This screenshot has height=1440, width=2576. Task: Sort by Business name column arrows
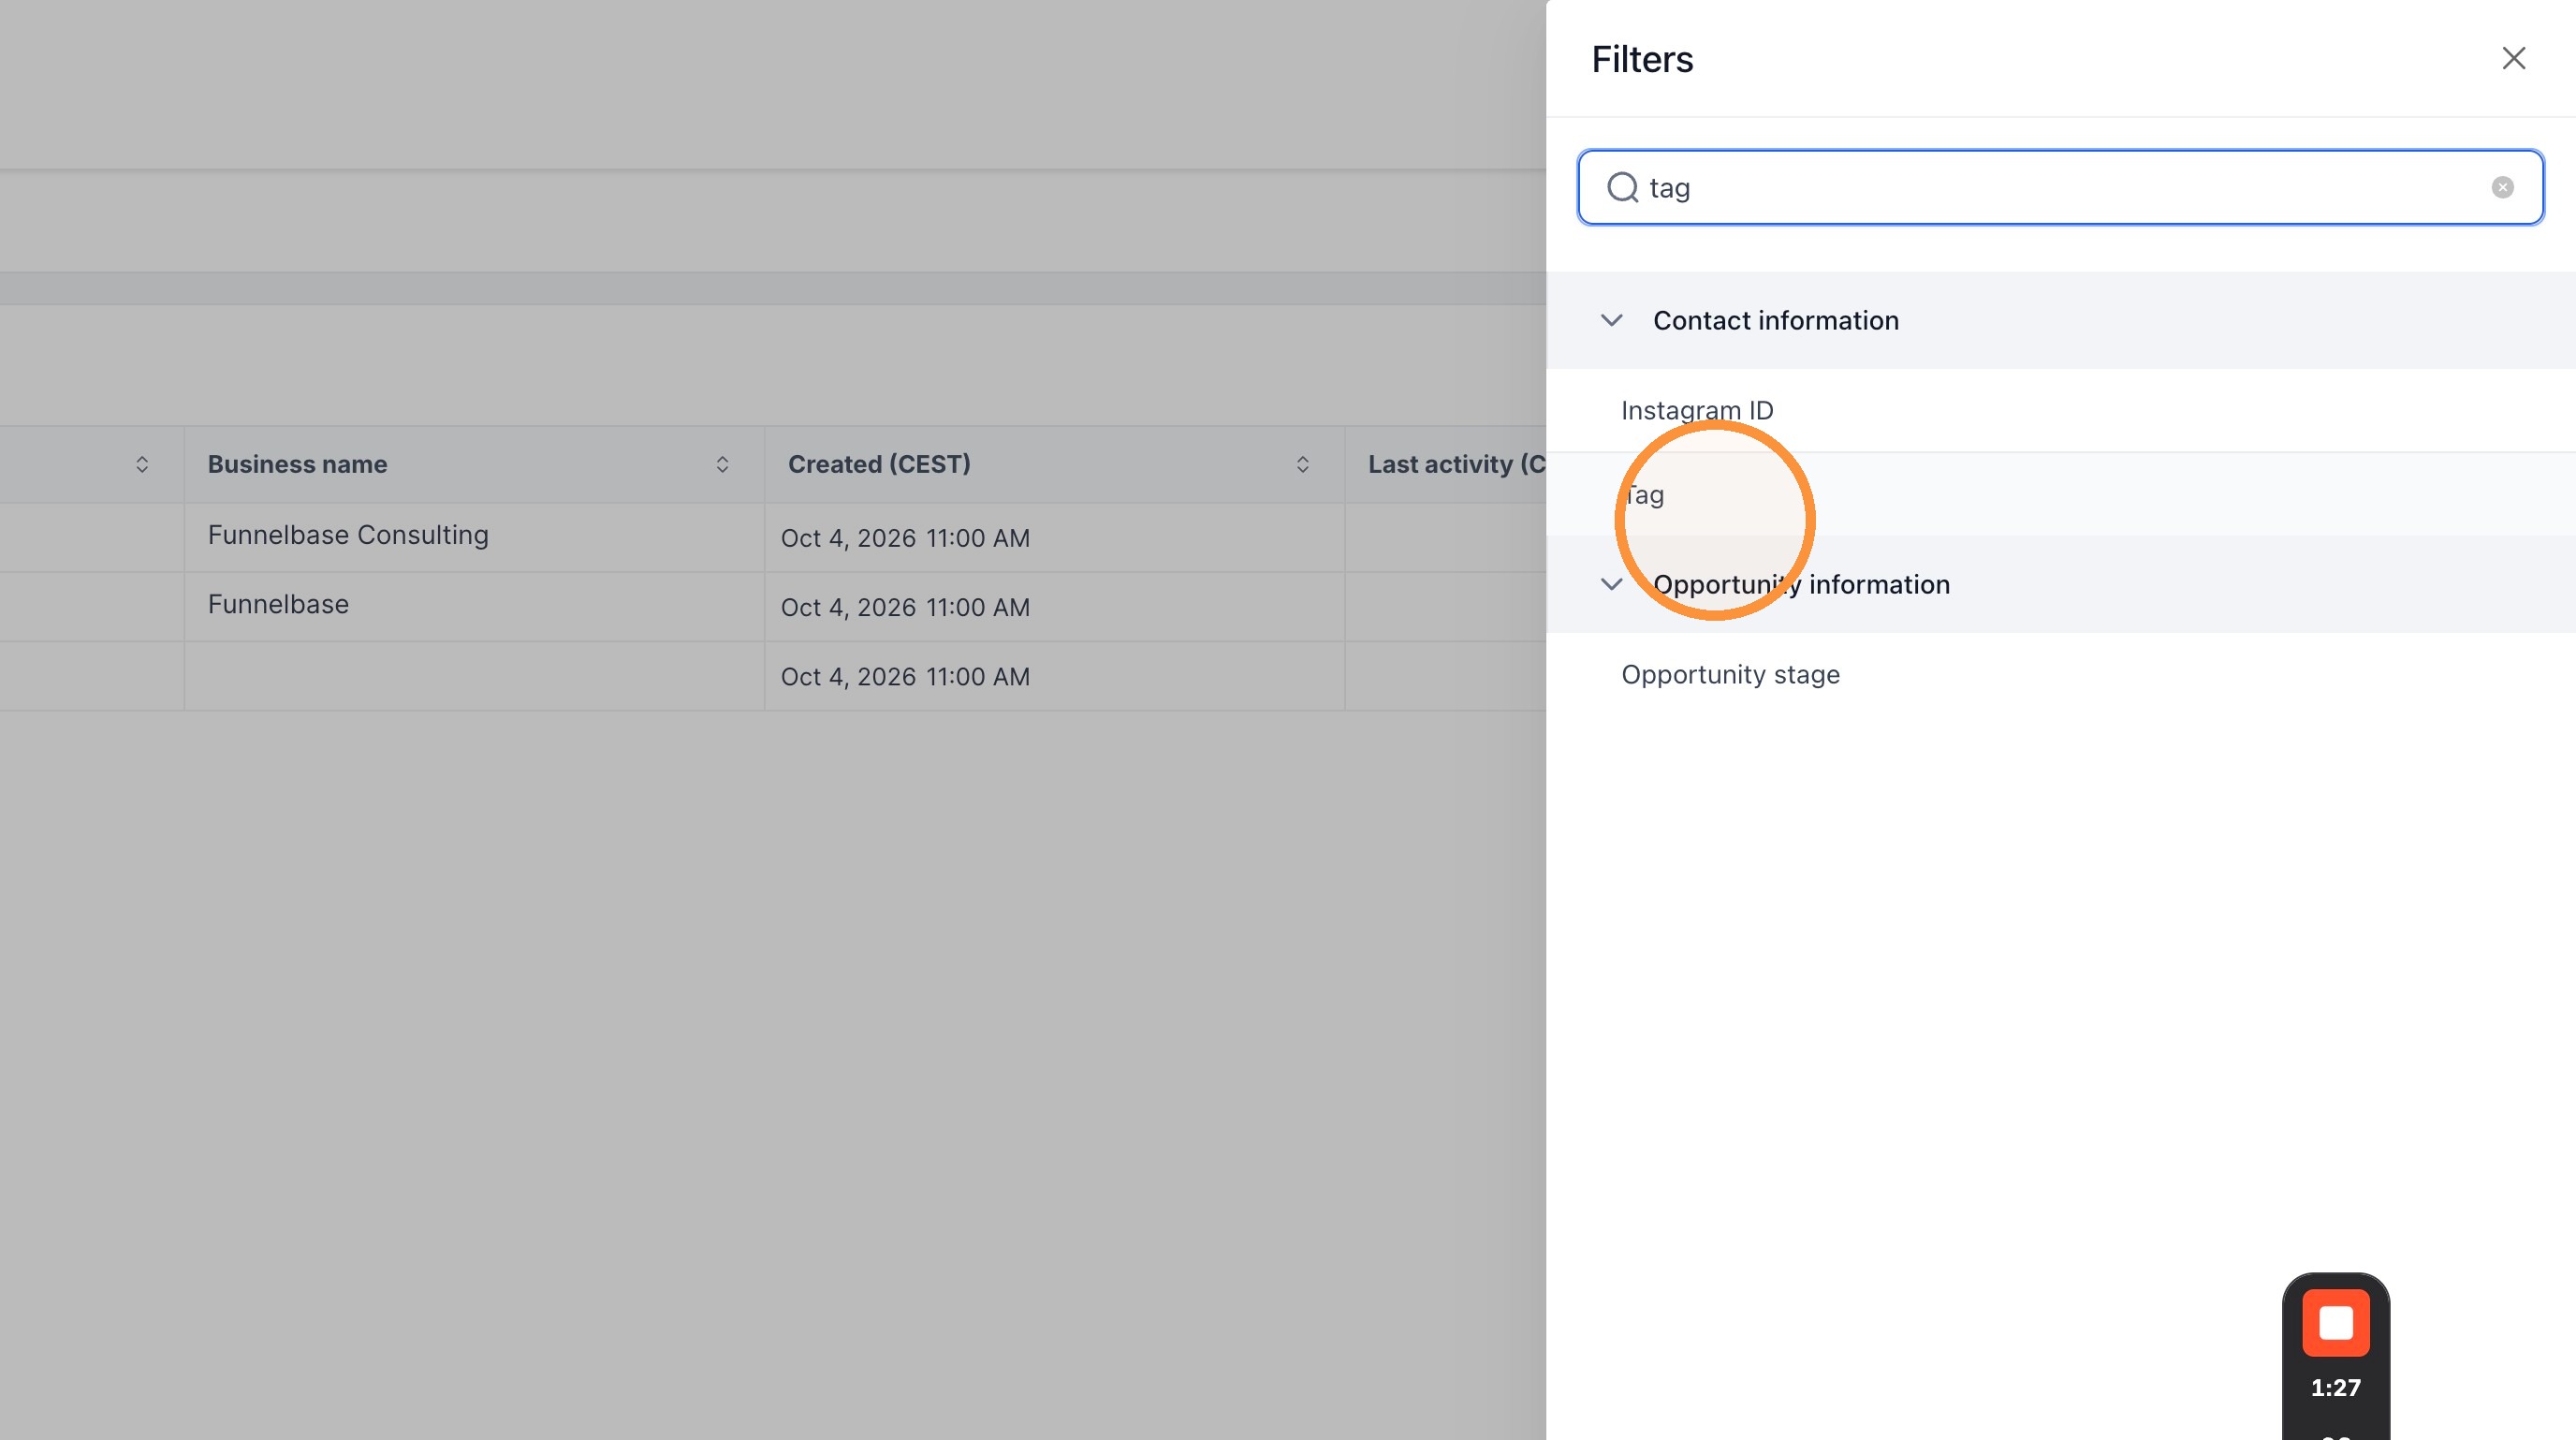point(722,464)
